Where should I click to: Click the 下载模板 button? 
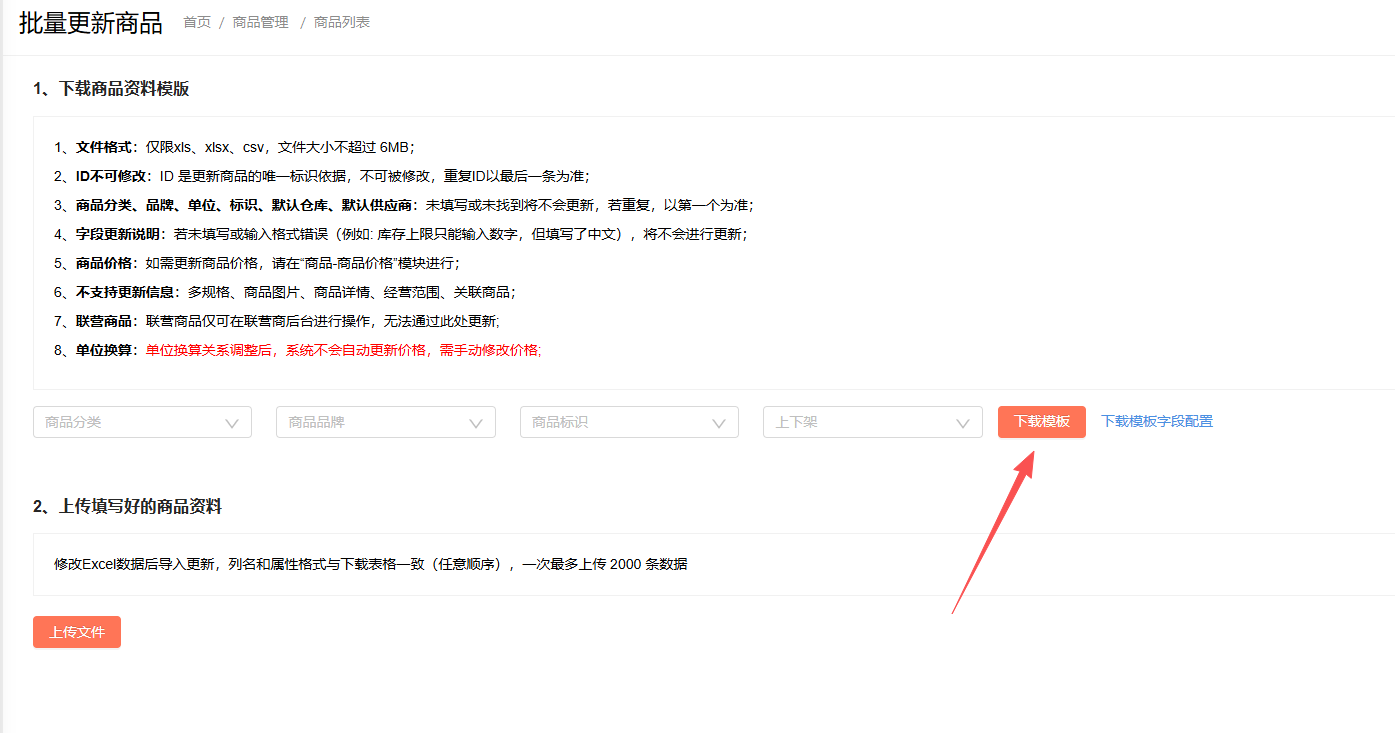(1042, 422)
